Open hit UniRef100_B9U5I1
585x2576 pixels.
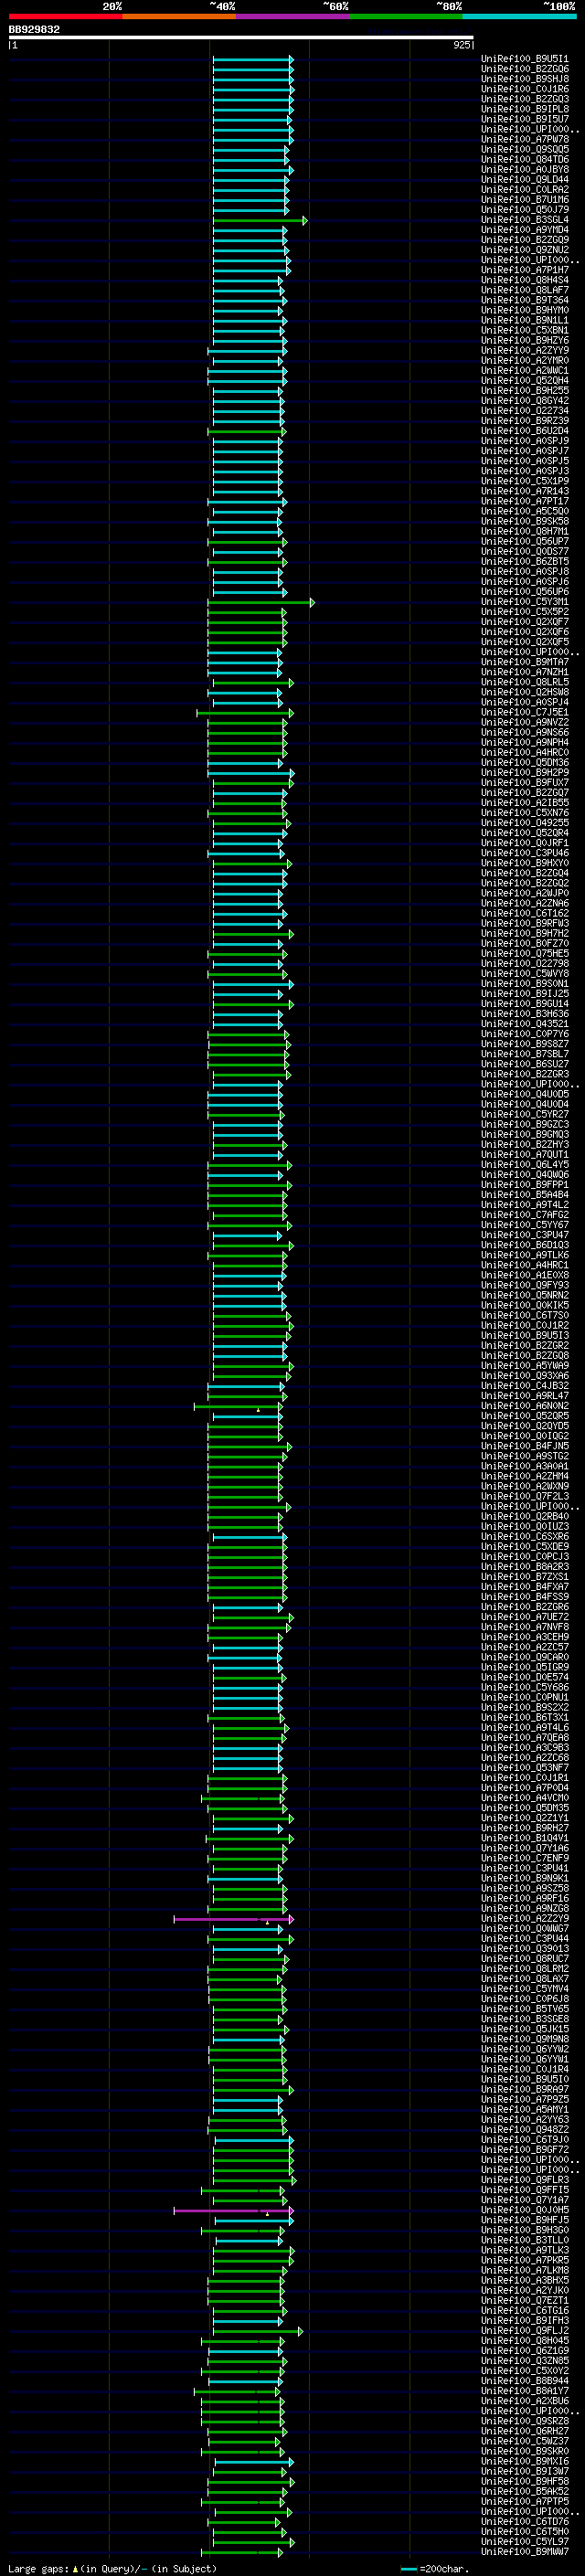[x=525, y=59]
